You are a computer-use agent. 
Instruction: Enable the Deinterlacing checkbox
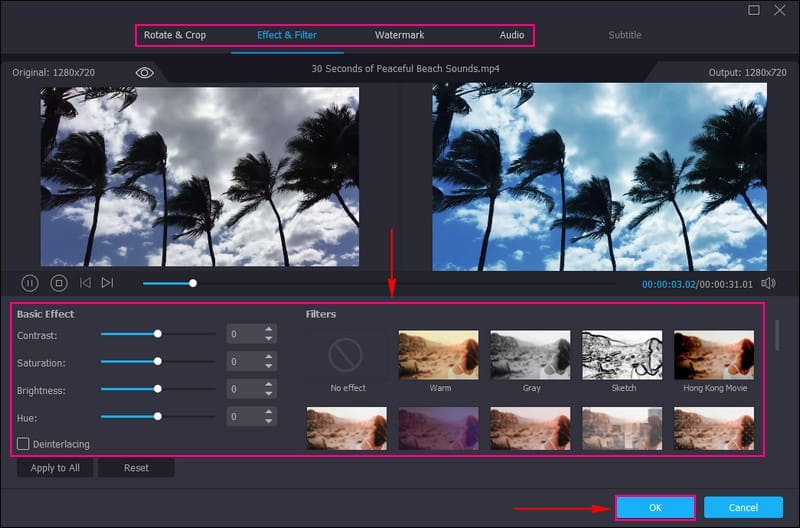coord(23,443)
